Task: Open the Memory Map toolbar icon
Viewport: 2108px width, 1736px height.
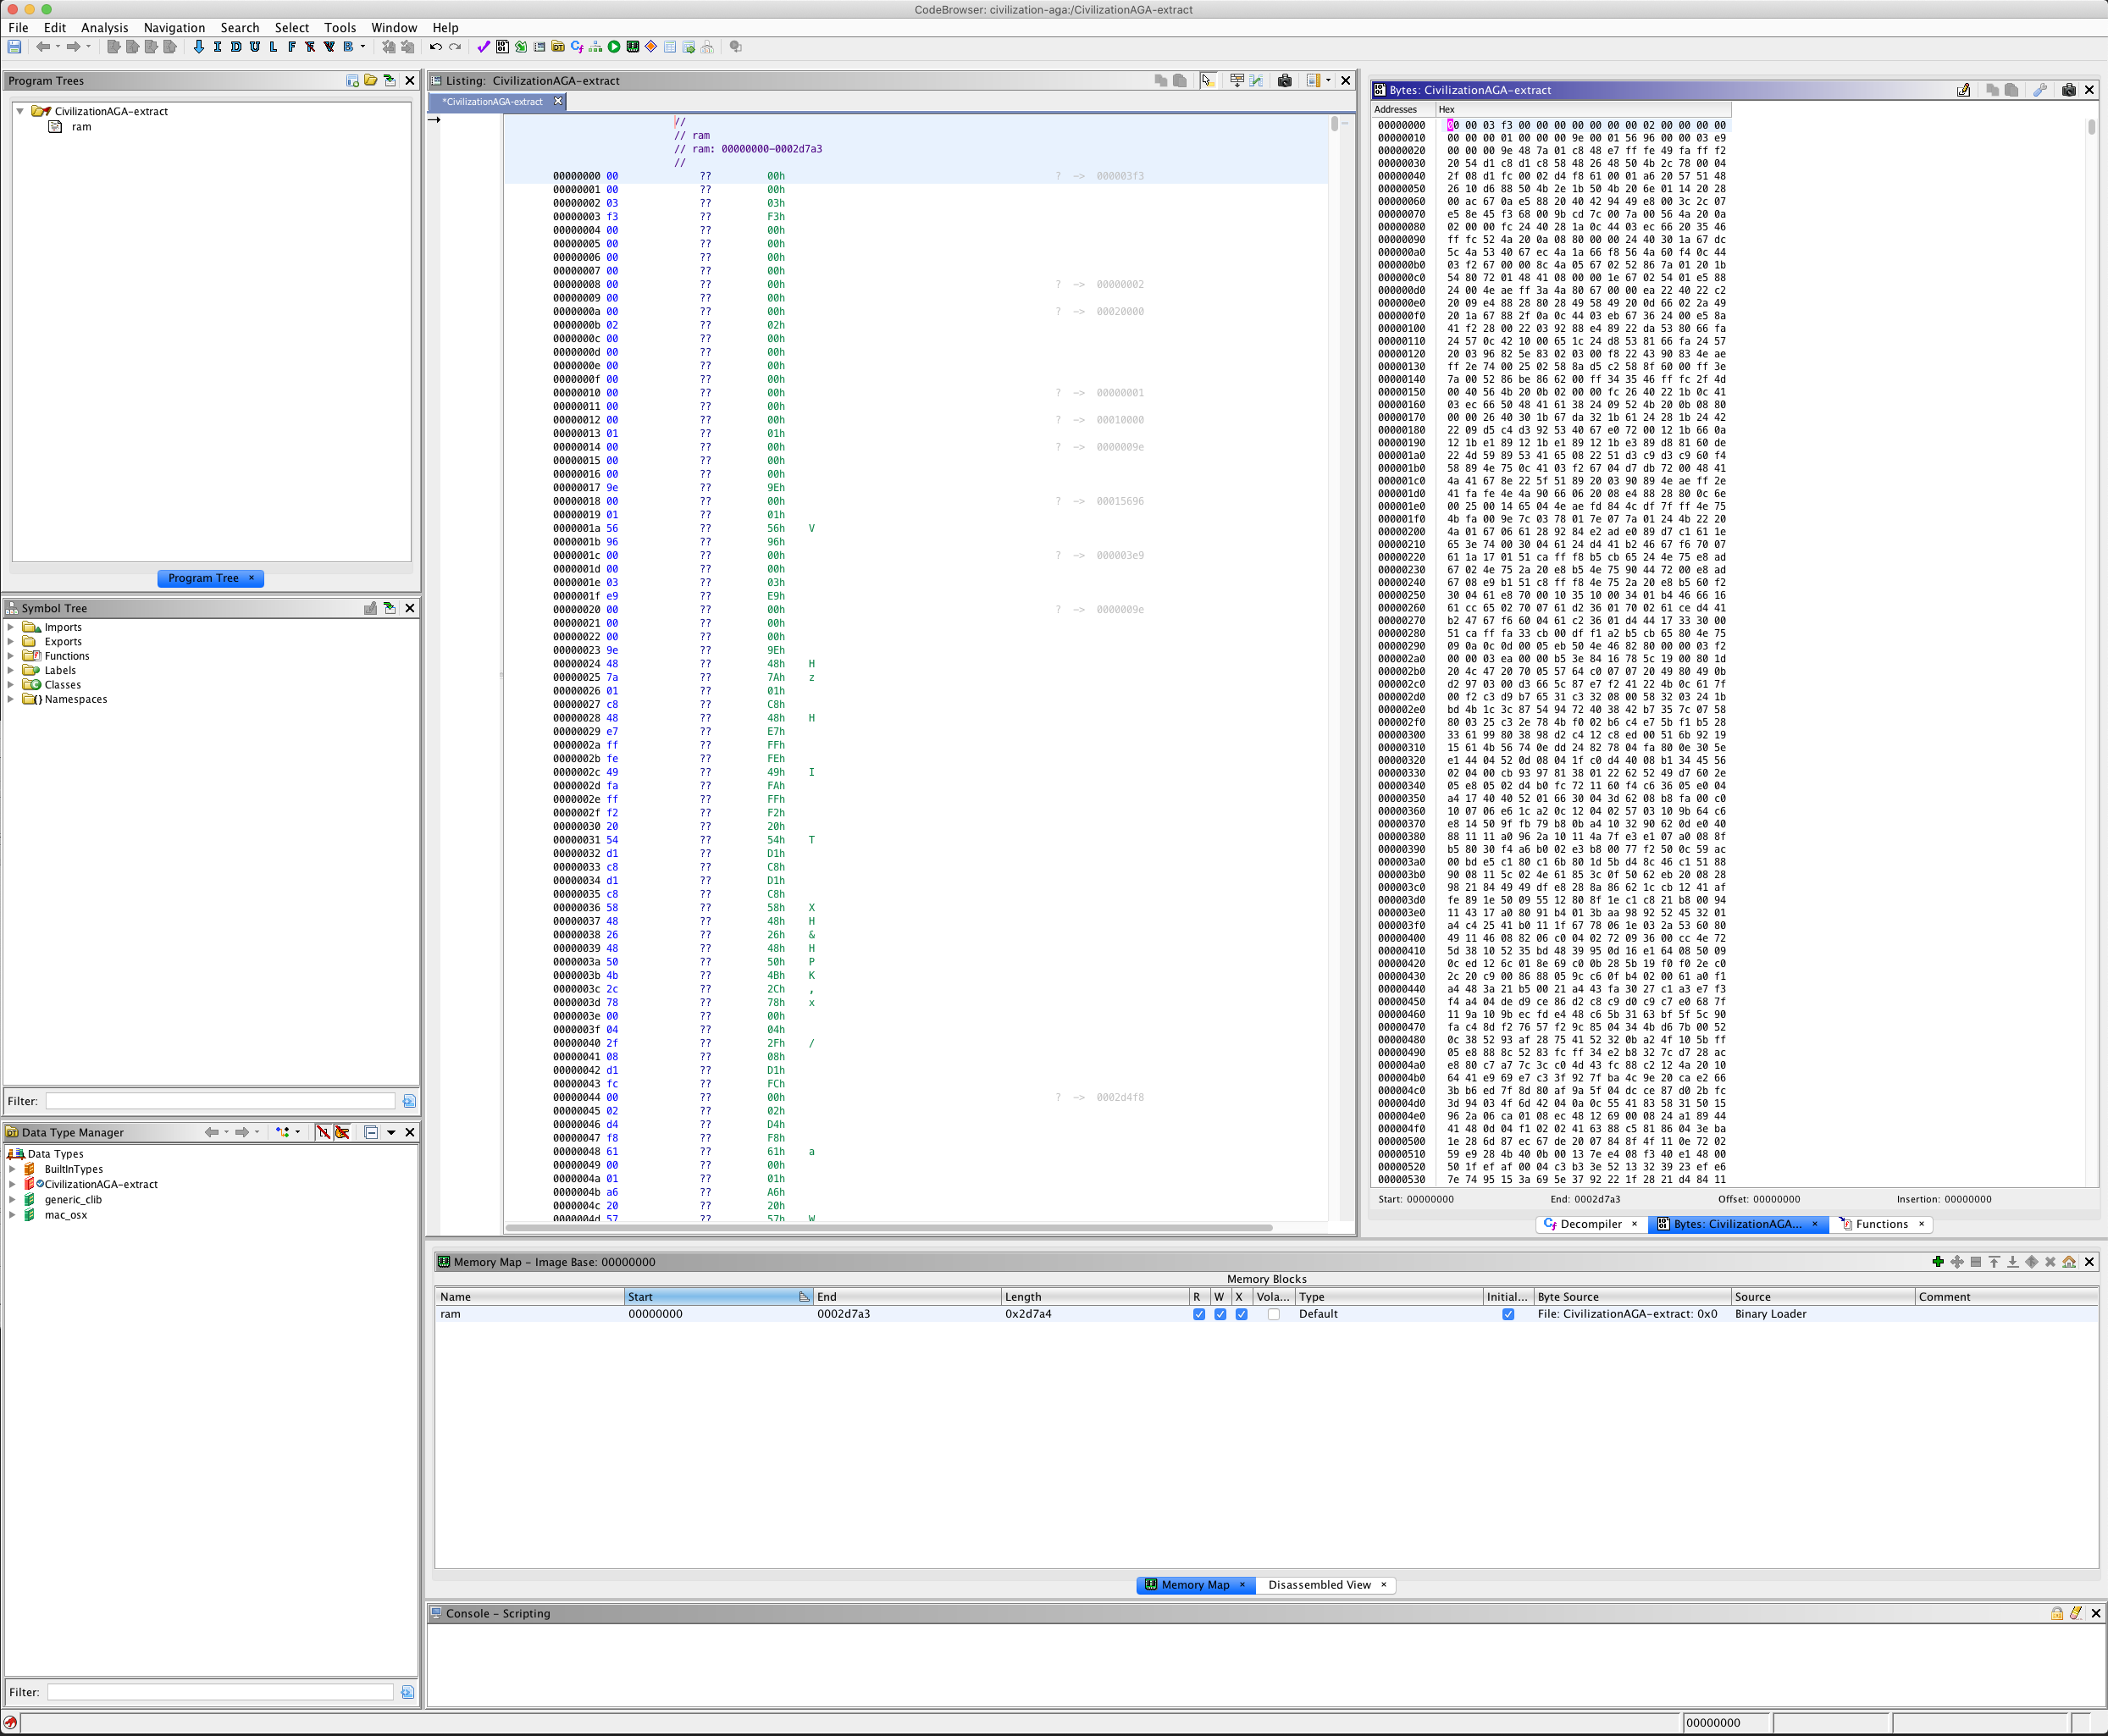Action: tap(633, 47)
